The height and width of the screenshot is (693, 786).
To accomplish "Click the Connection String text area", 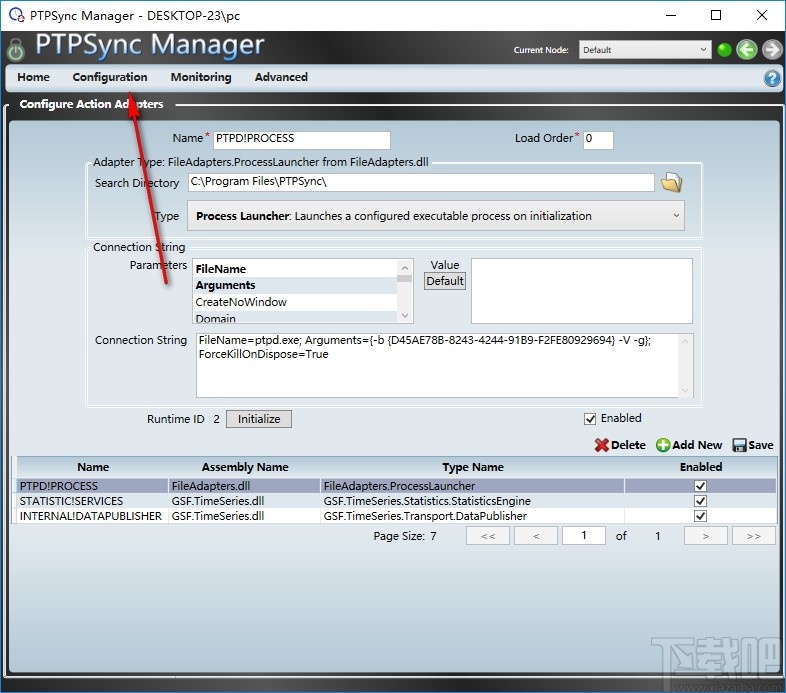I will (438, 366).
